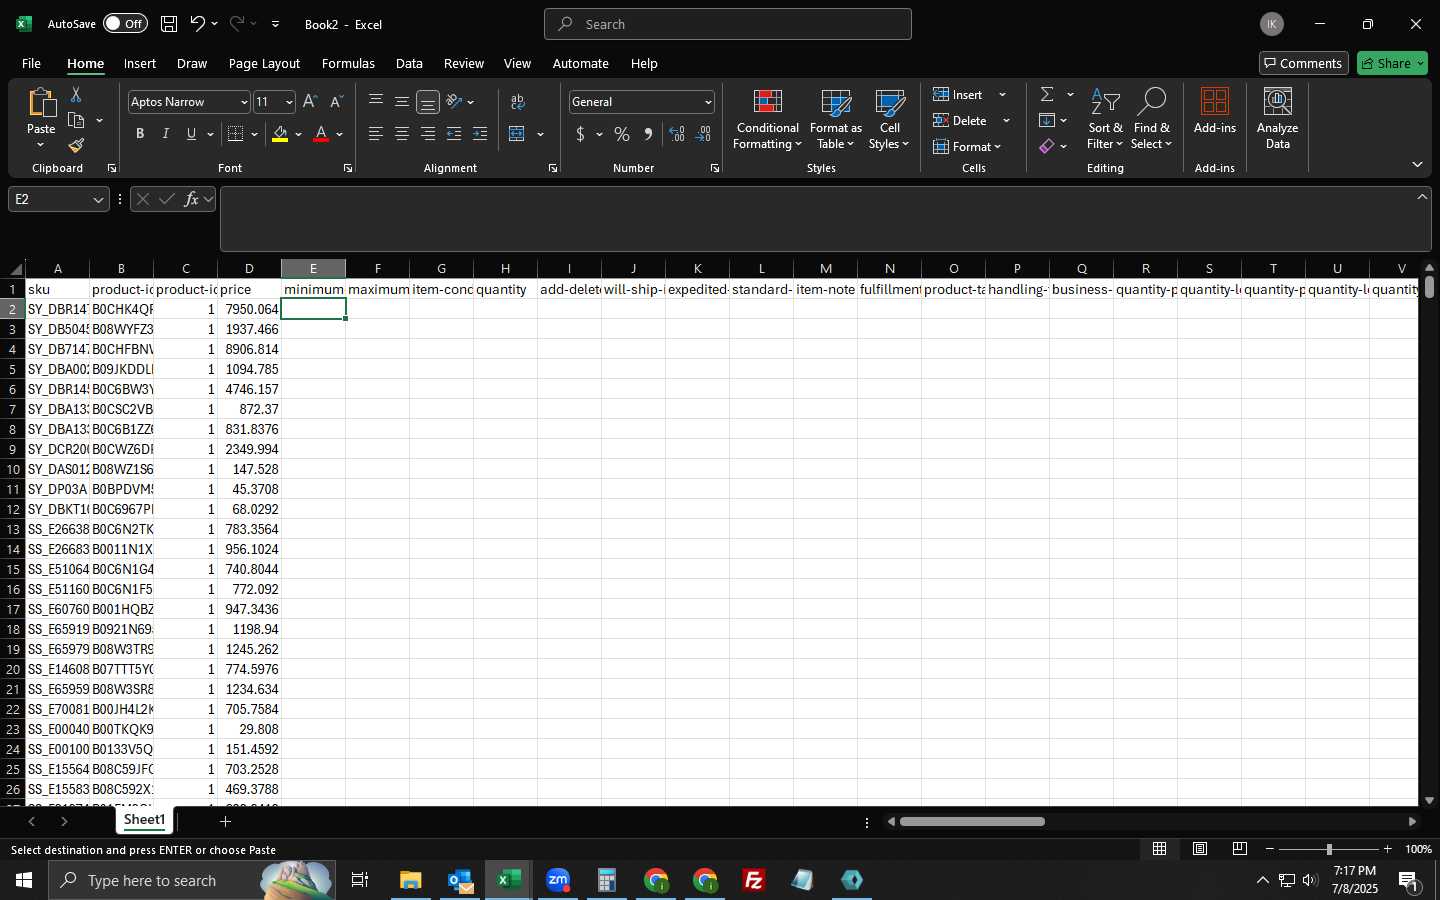
Task: Click the Share button
Action: 1392,63
